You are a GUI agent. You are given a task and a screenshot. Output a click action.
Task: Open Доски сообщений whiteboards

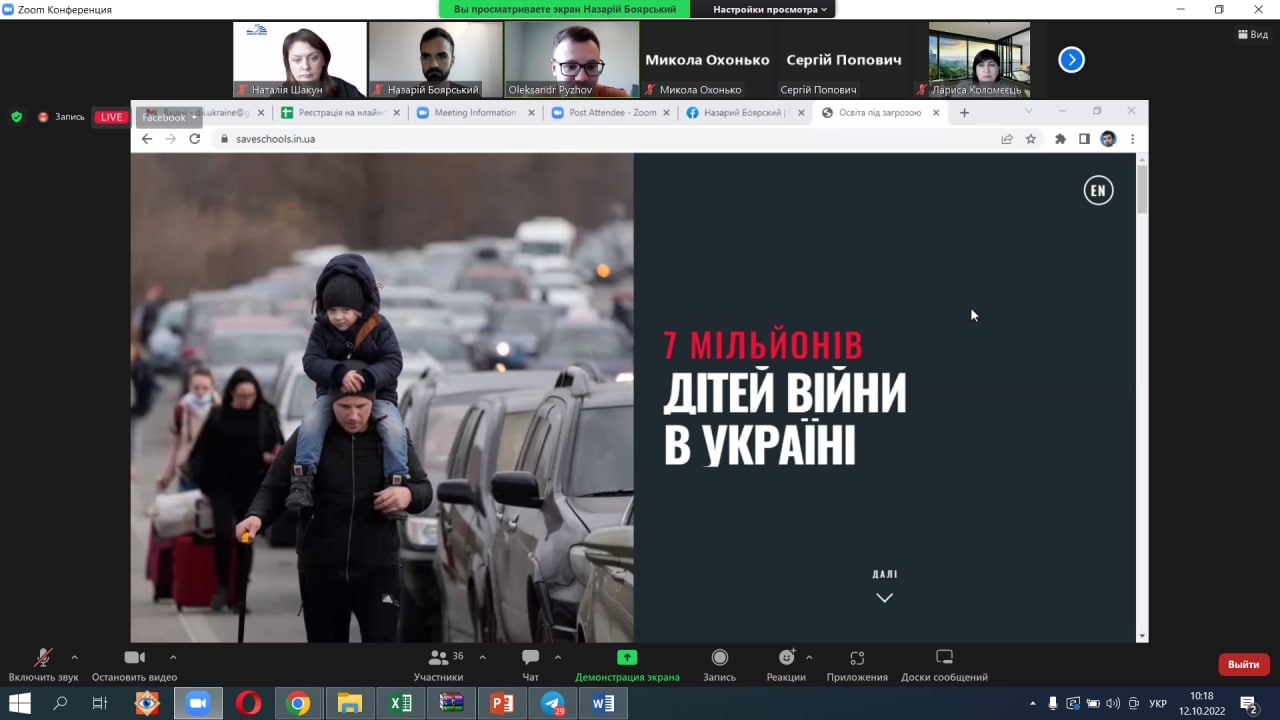pos(944,664)
